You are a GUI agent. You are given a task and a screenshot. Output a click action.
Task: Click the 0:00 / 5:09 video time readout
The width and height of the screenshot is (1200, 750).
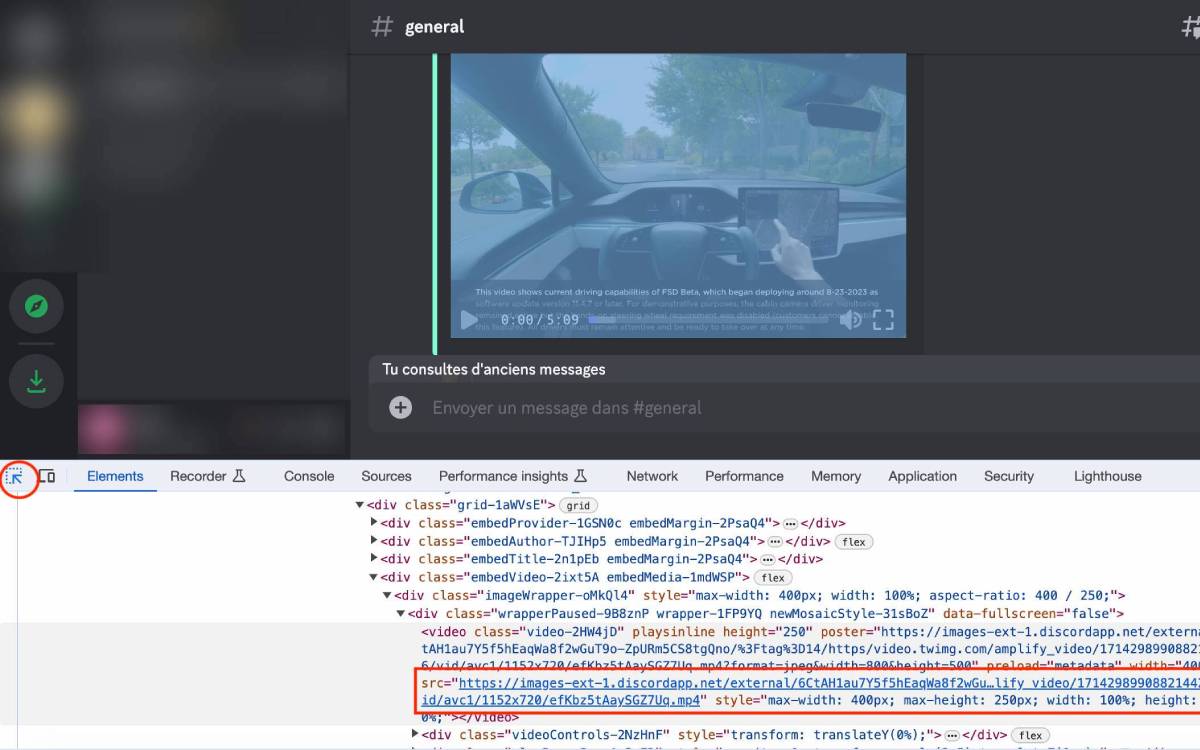coord(540,320)
